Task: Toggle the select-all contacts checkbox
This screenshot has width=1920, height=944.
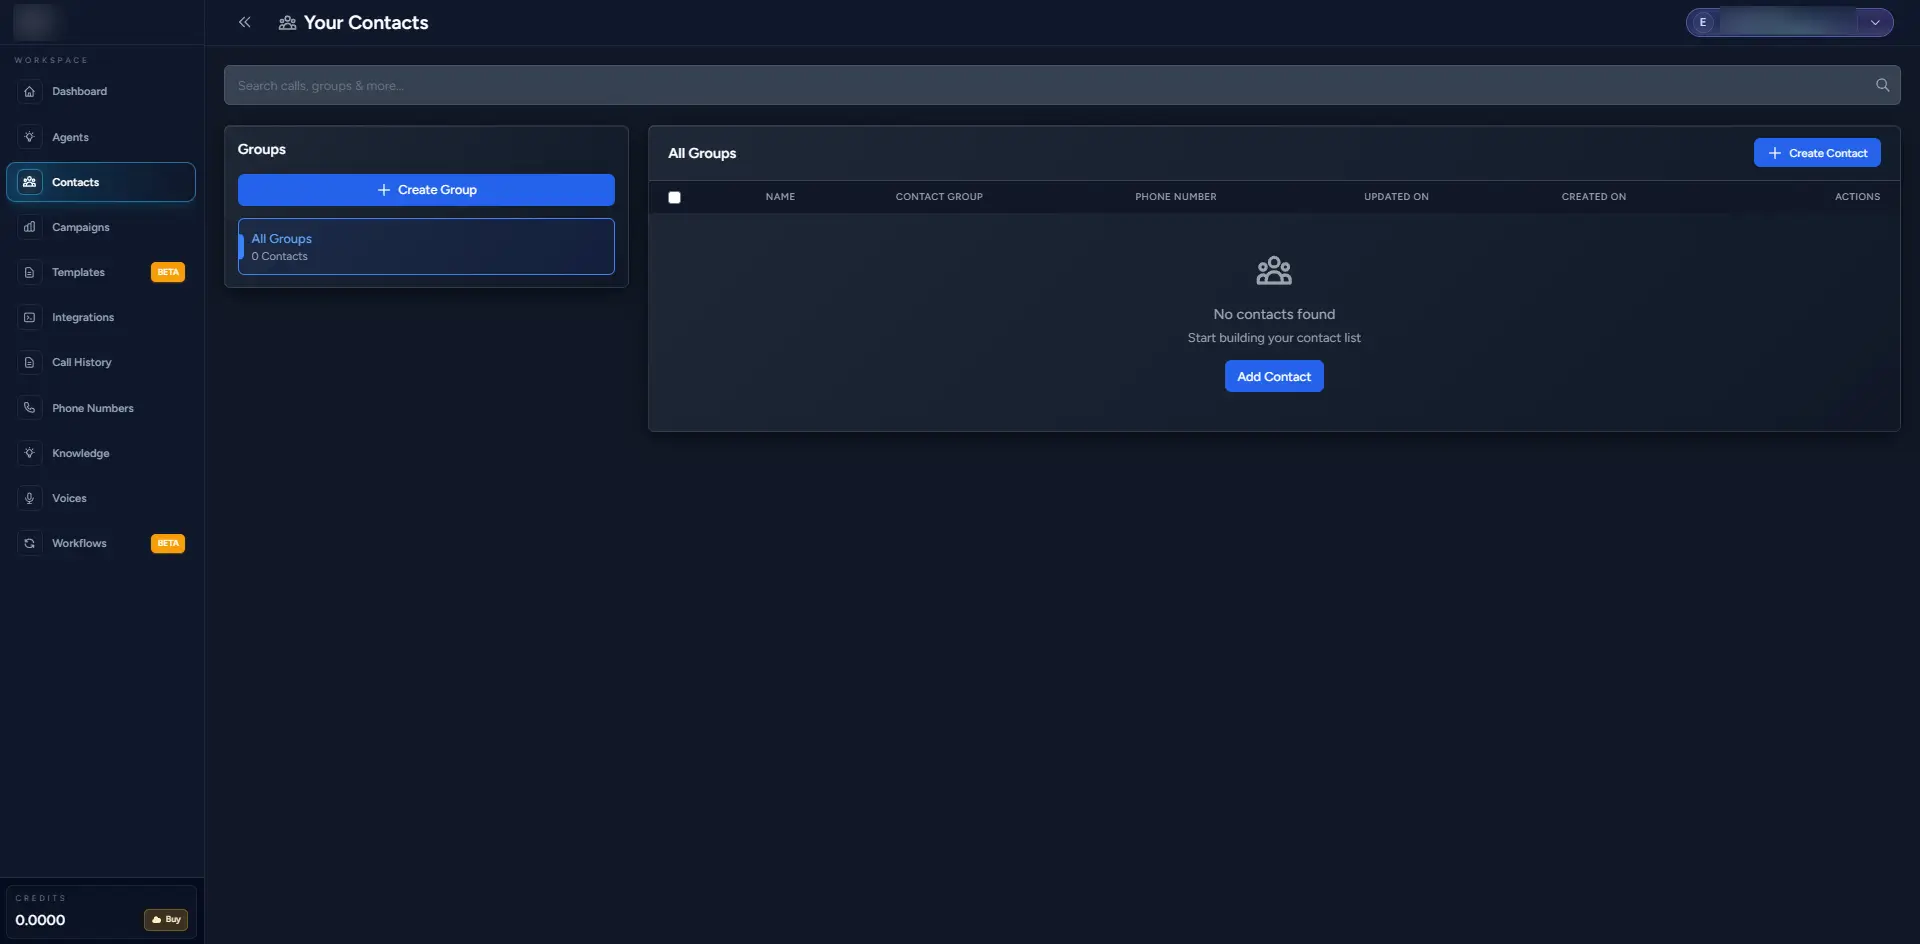Action: click(674, 198)
